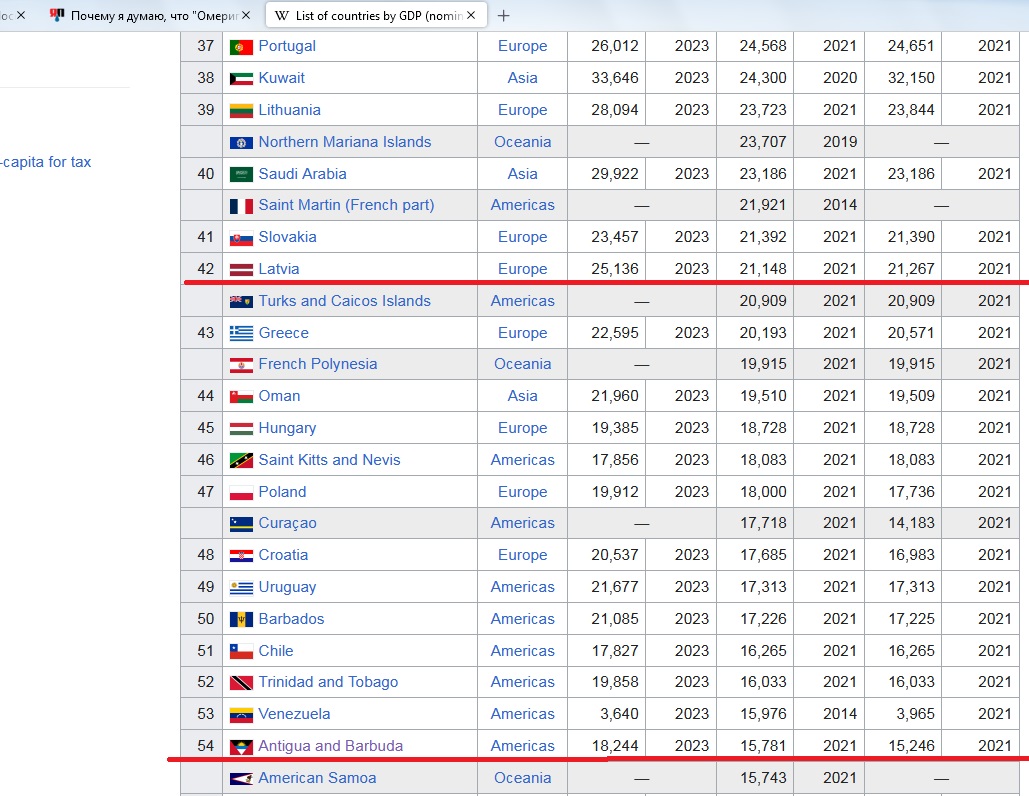Click the Saint Kitts and Nevis flag icon

[x=241, y=461]
